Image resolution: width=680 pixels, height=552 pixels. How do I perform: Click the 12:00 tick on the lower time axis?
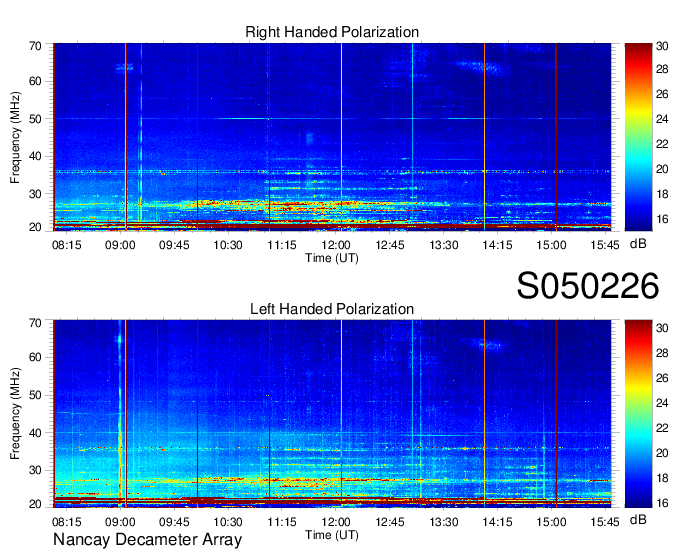pyautogui.click(x=336, y=522)
